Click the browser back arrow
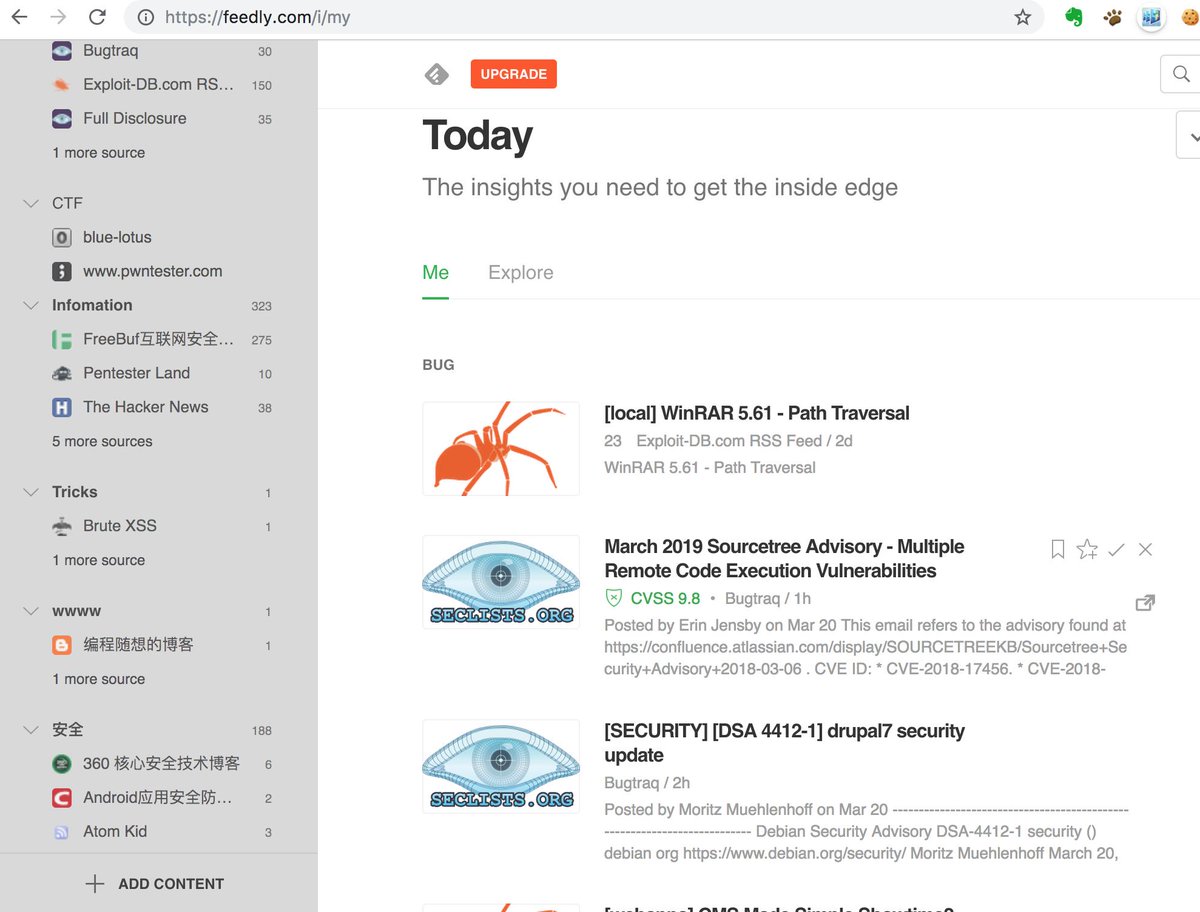This screenshot has width=1200, height=912. (x=19, y=17)
